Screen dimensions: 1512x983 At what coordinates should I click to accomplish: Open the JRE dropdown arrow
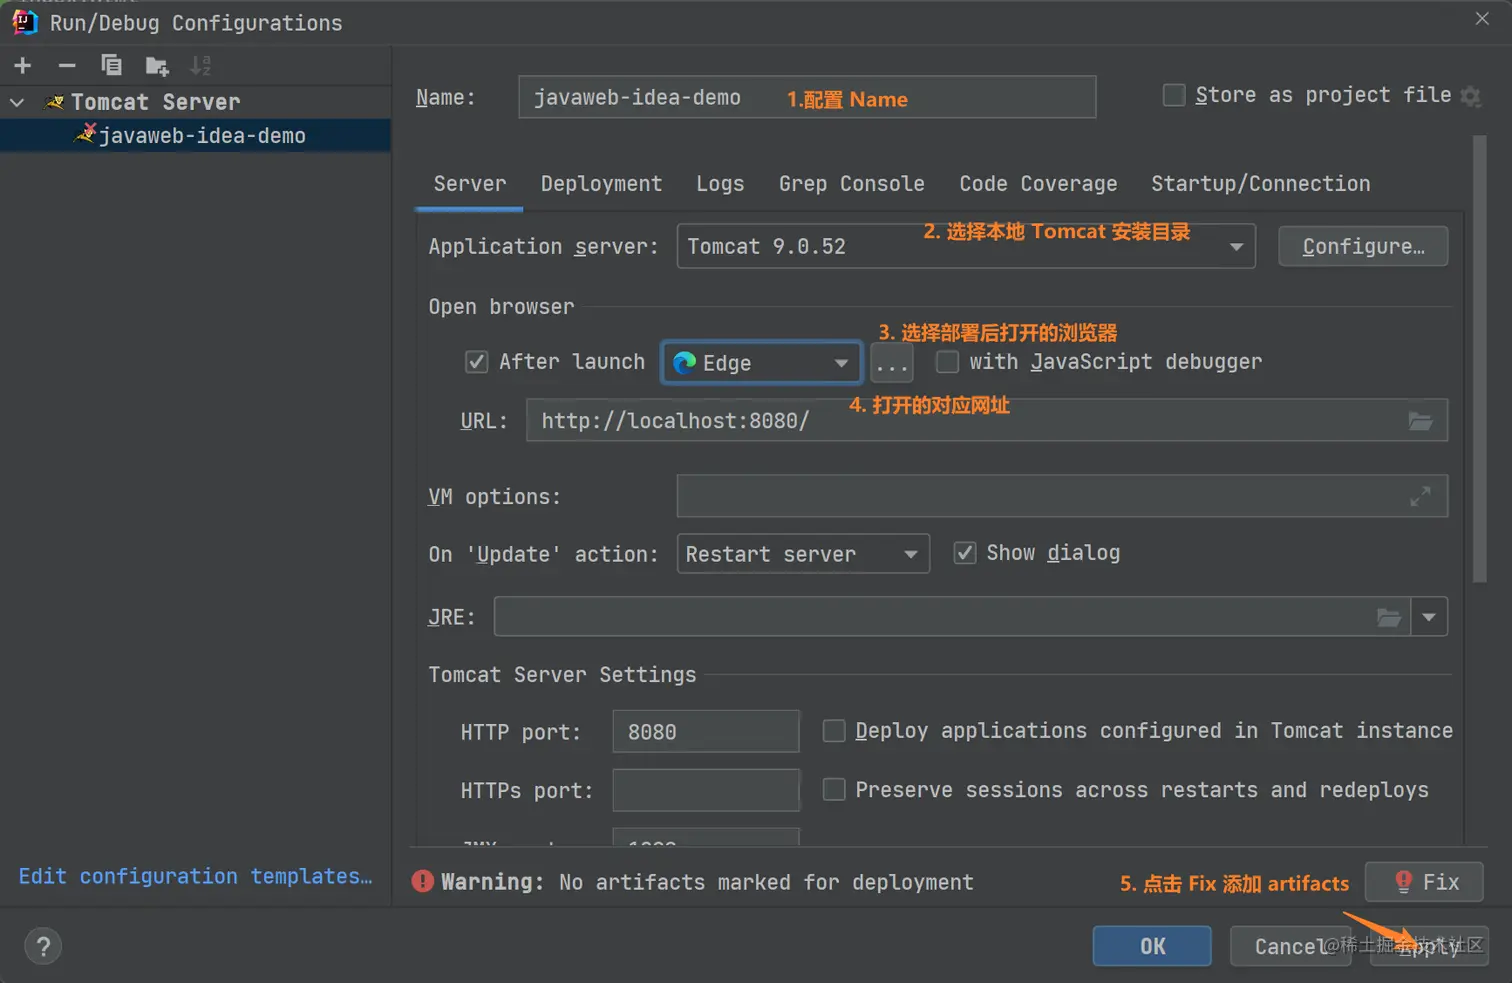[1429, 617]
